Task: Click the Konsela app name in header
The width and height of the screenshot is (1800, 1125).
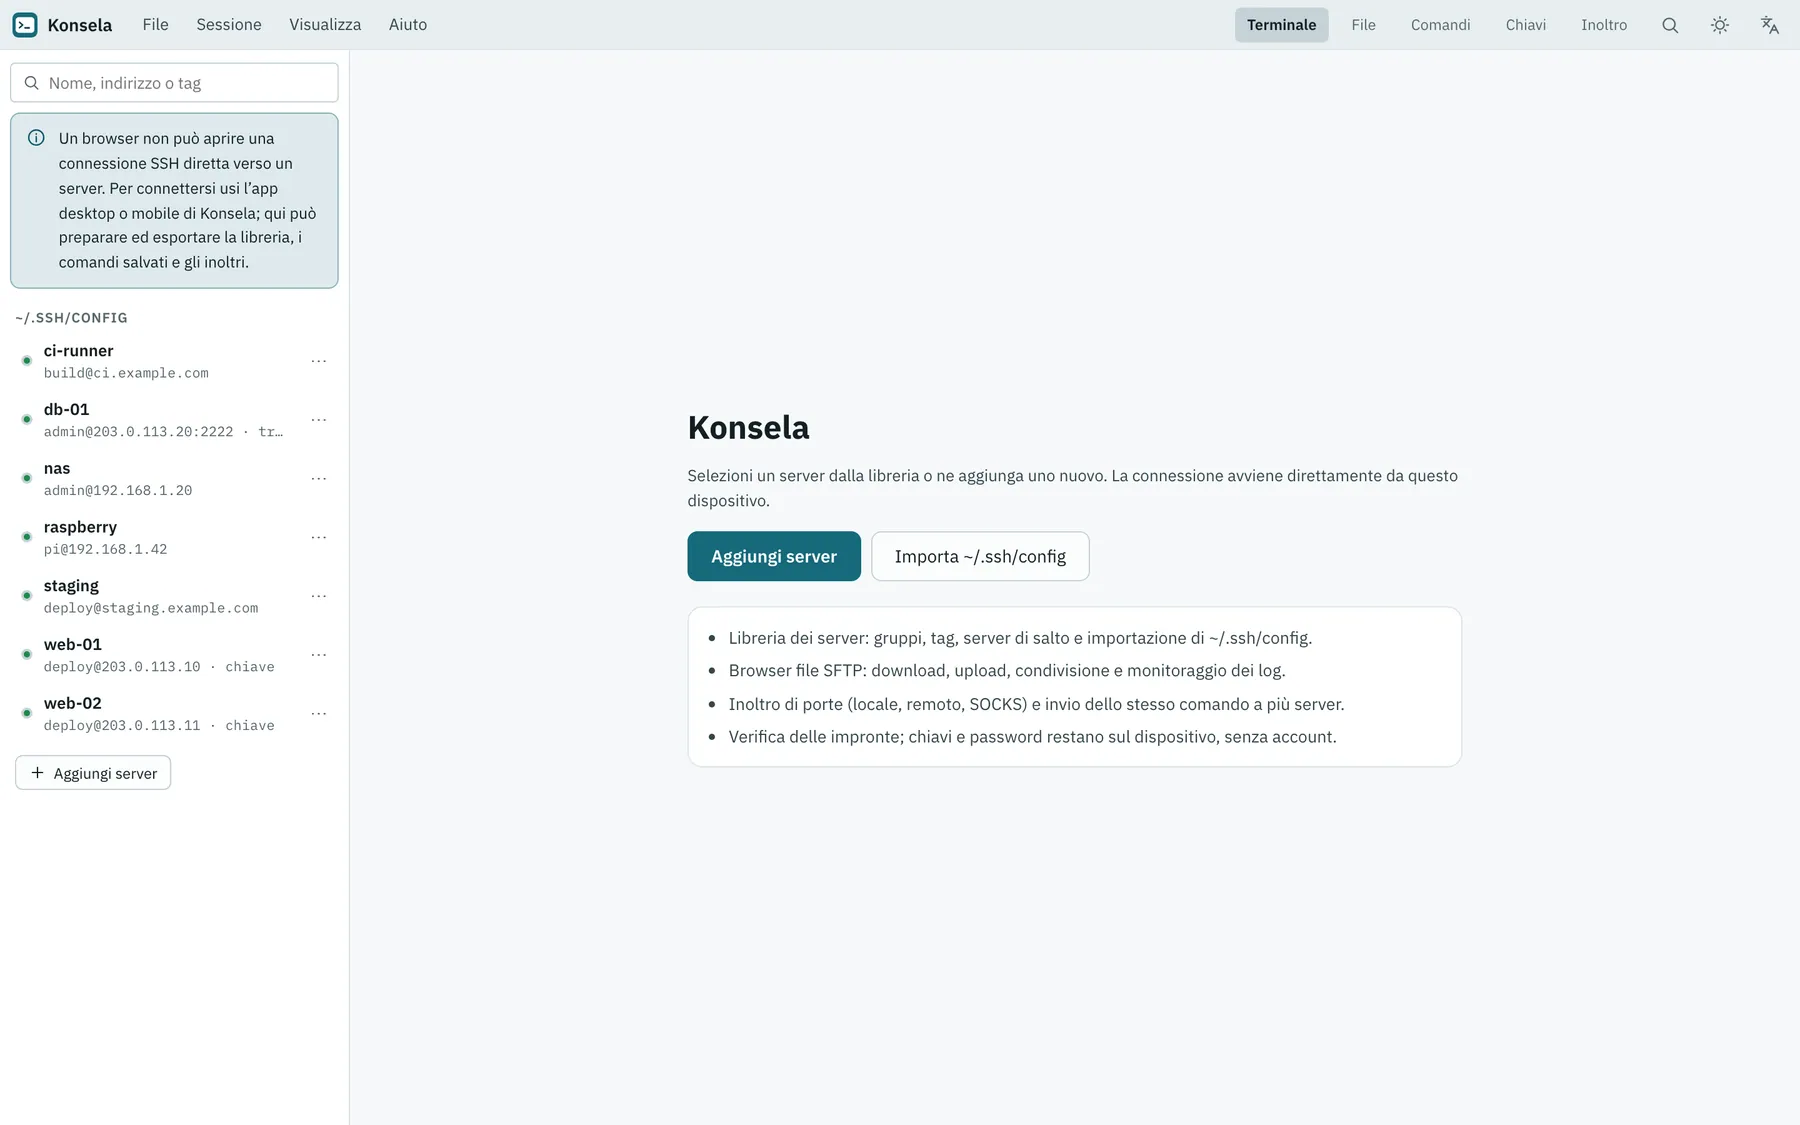Action: [x=80, y=25]
